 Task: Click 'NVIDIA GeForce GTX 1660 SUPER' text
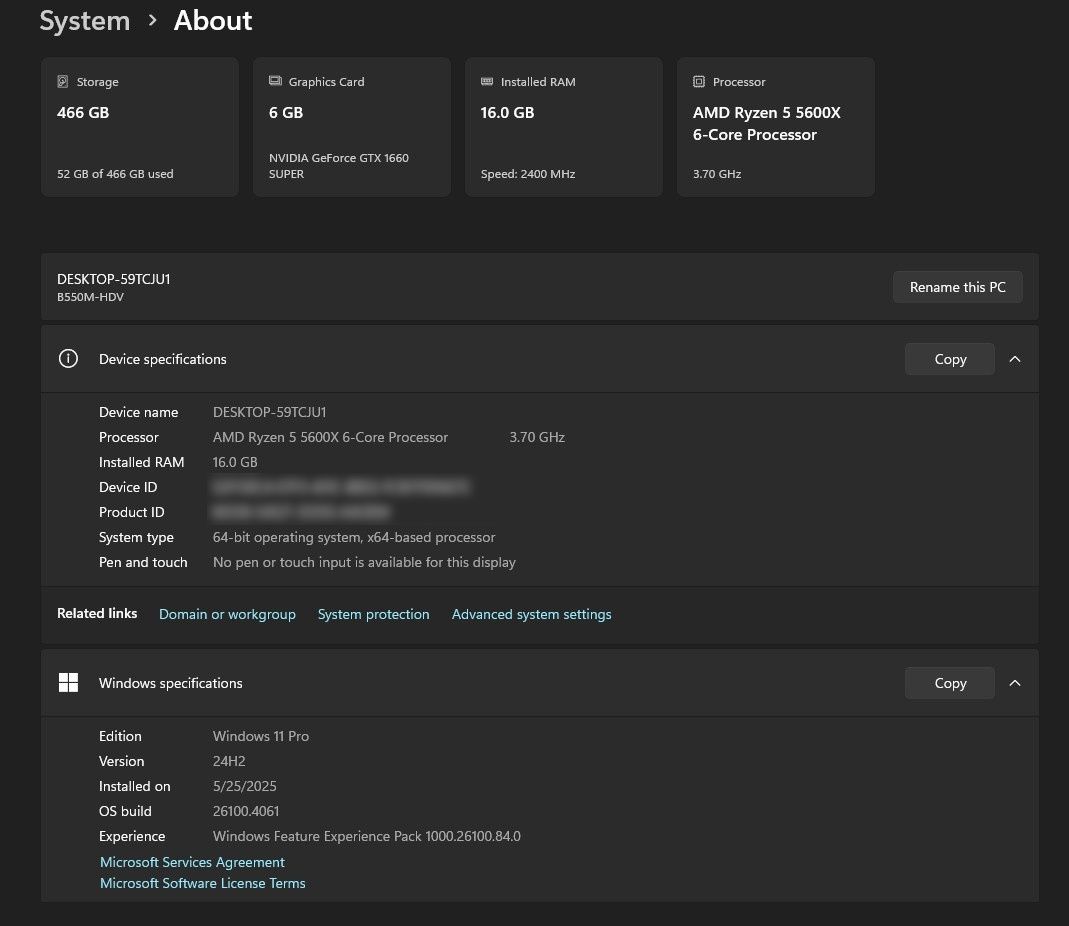point(339,166)
